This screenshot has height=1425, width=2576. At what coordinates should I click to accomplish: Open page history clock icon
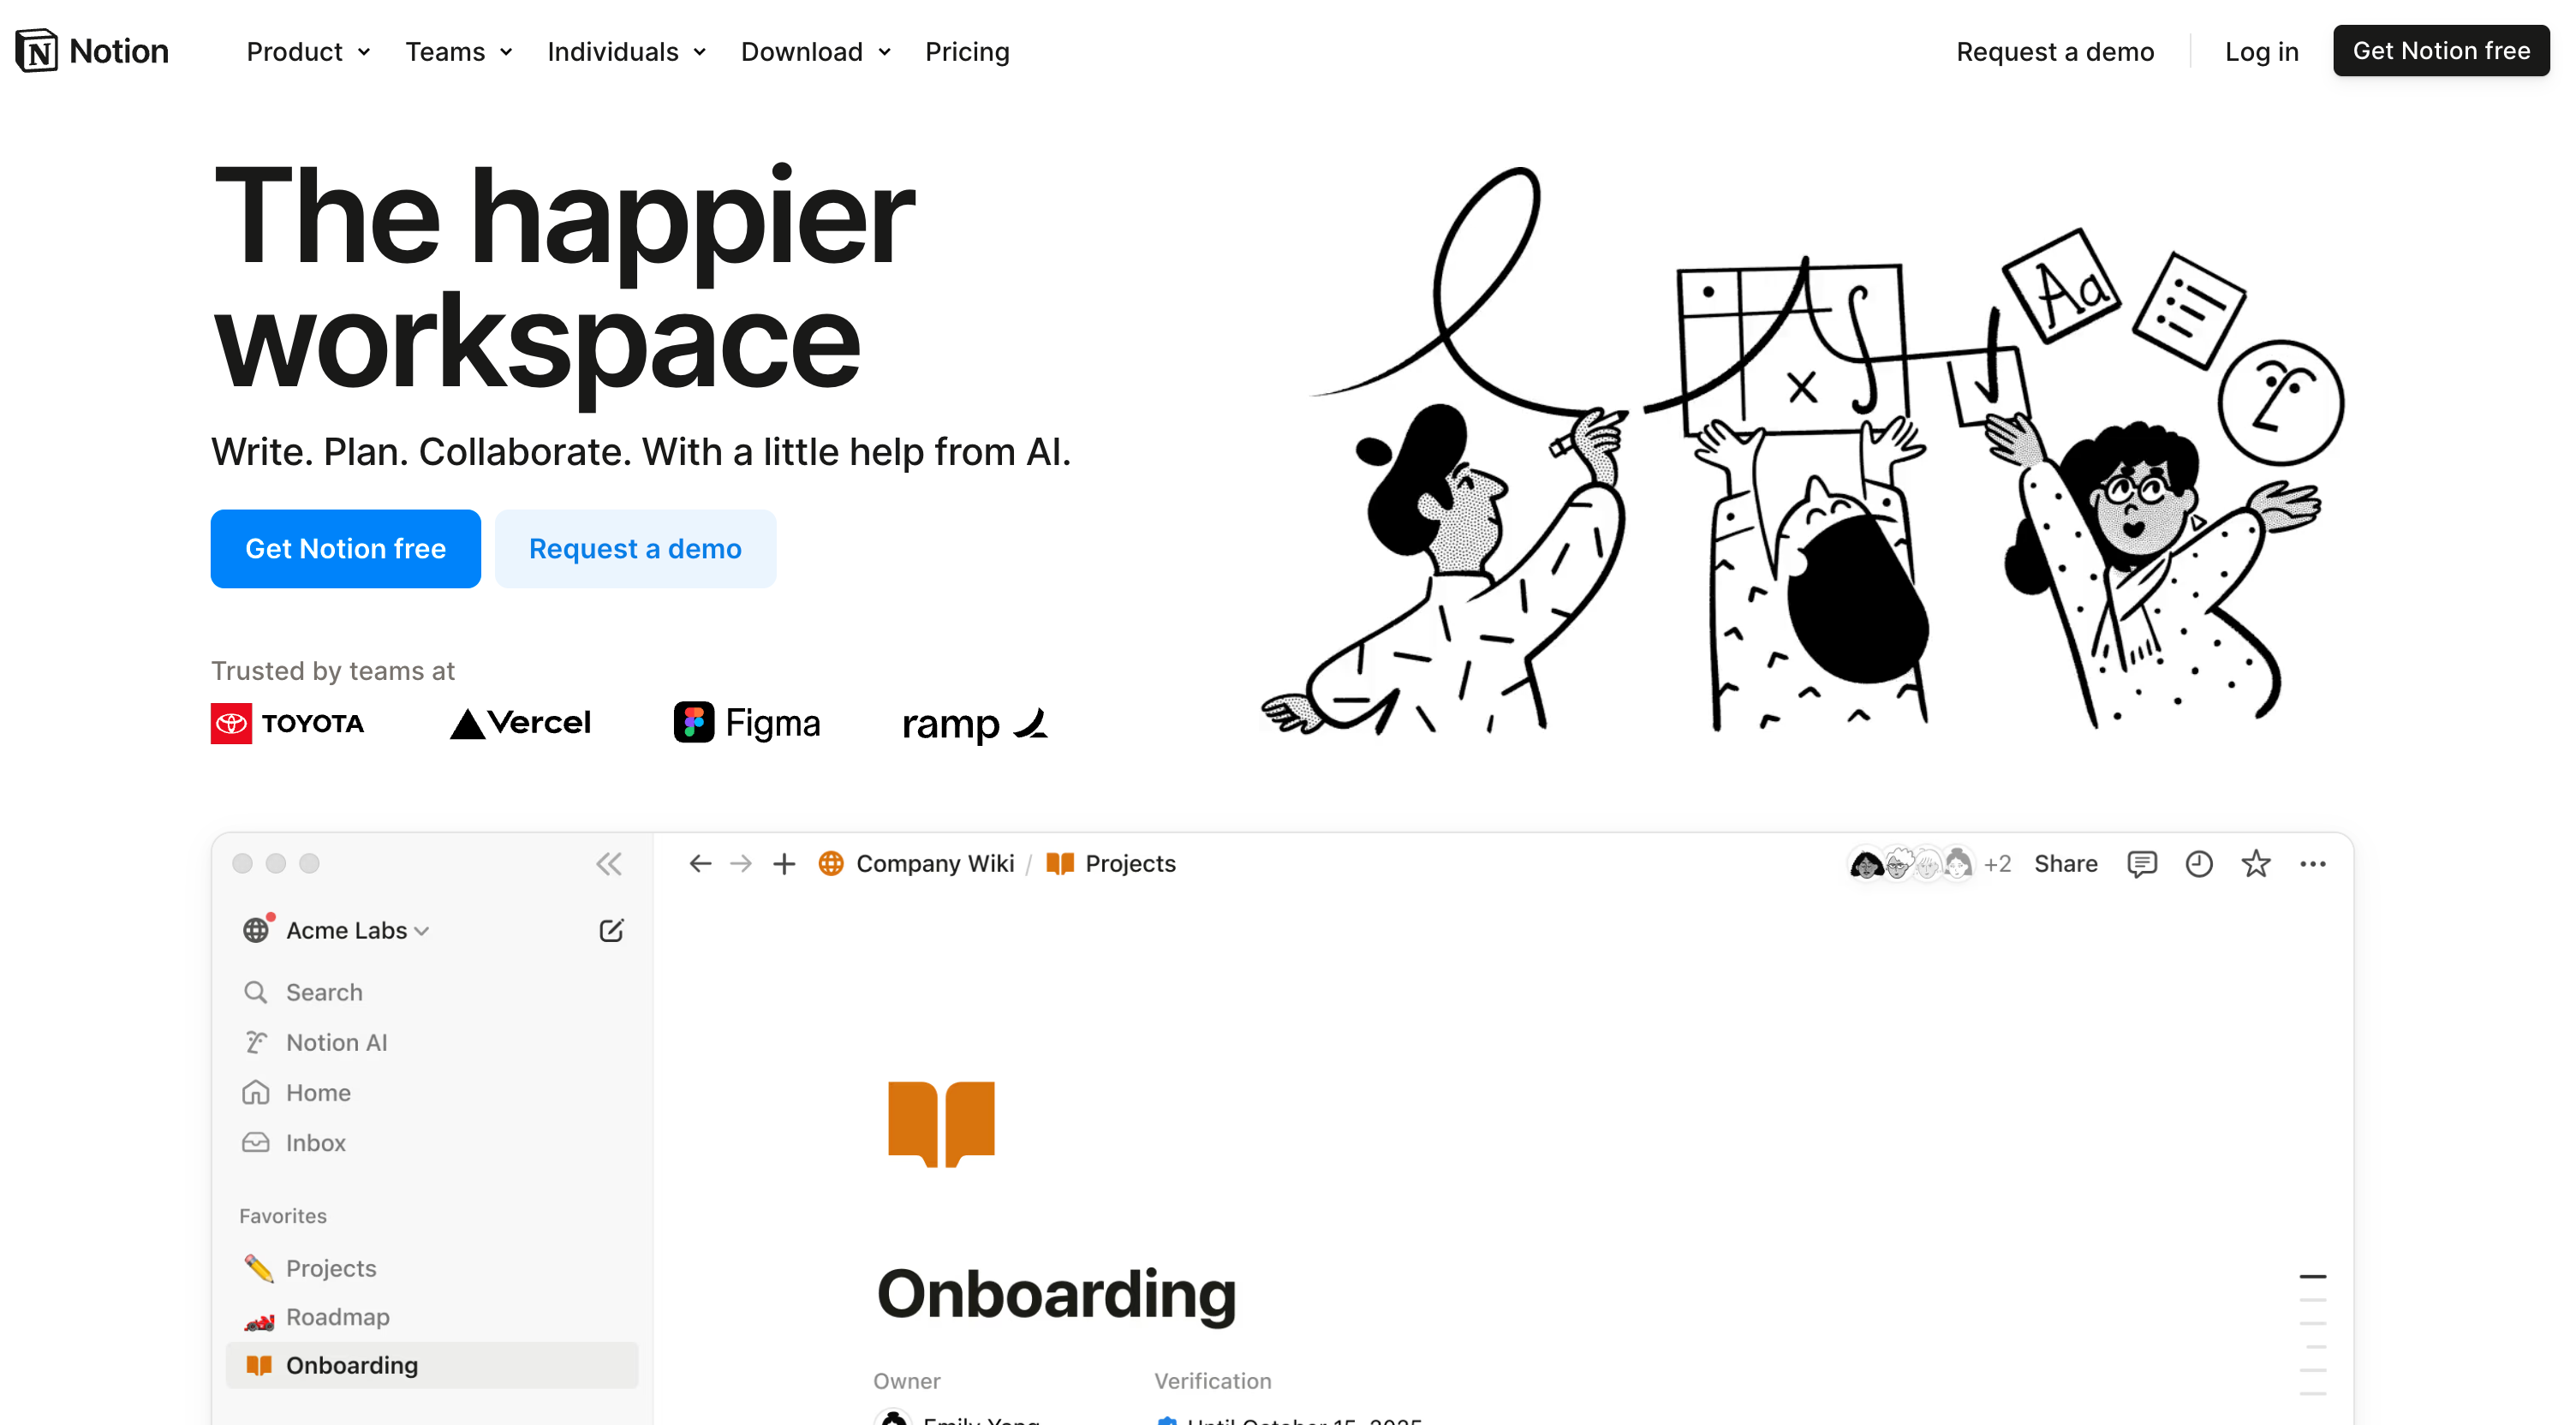tap(2198, 863)
